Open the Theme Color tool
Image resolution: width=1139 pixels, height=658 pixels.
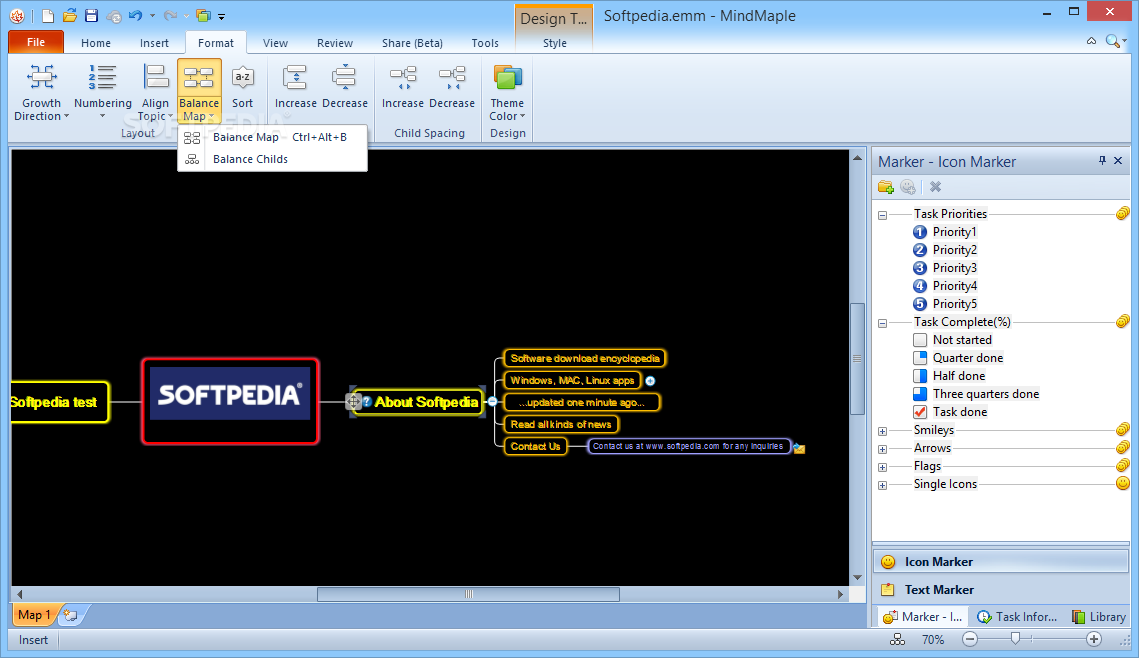click(x=507, y=92)
